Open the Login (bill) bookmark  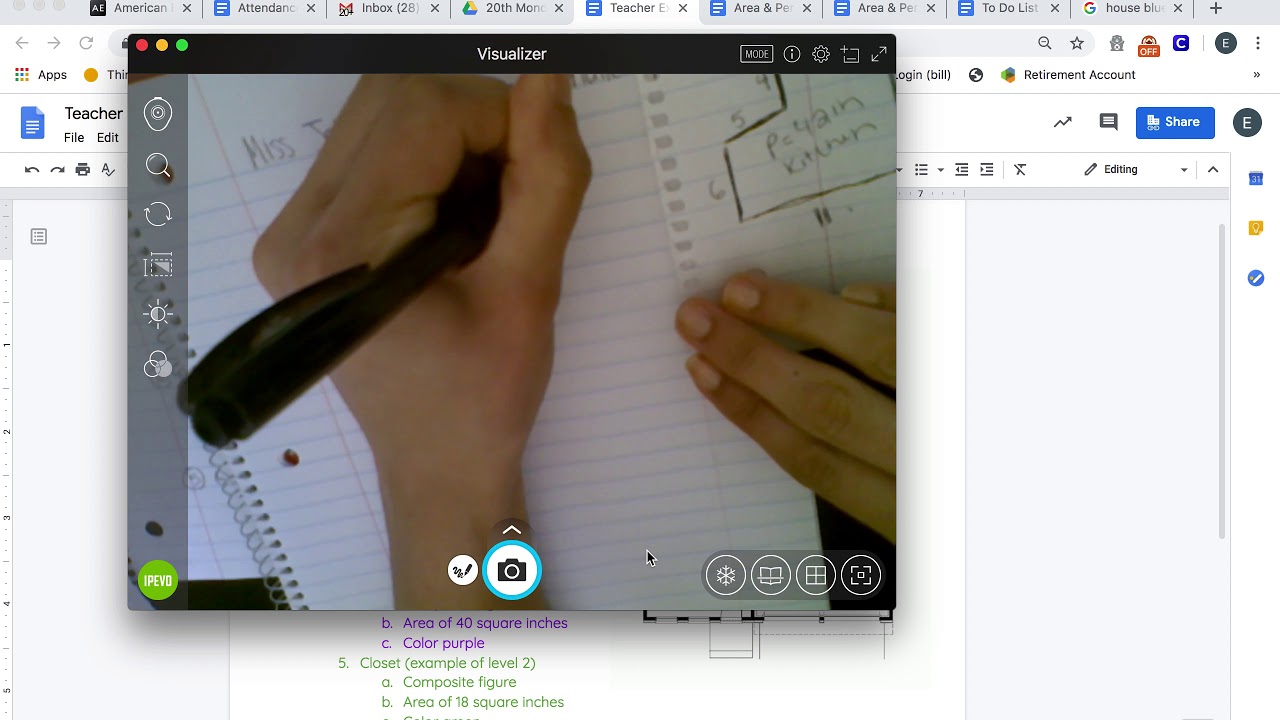924,75
